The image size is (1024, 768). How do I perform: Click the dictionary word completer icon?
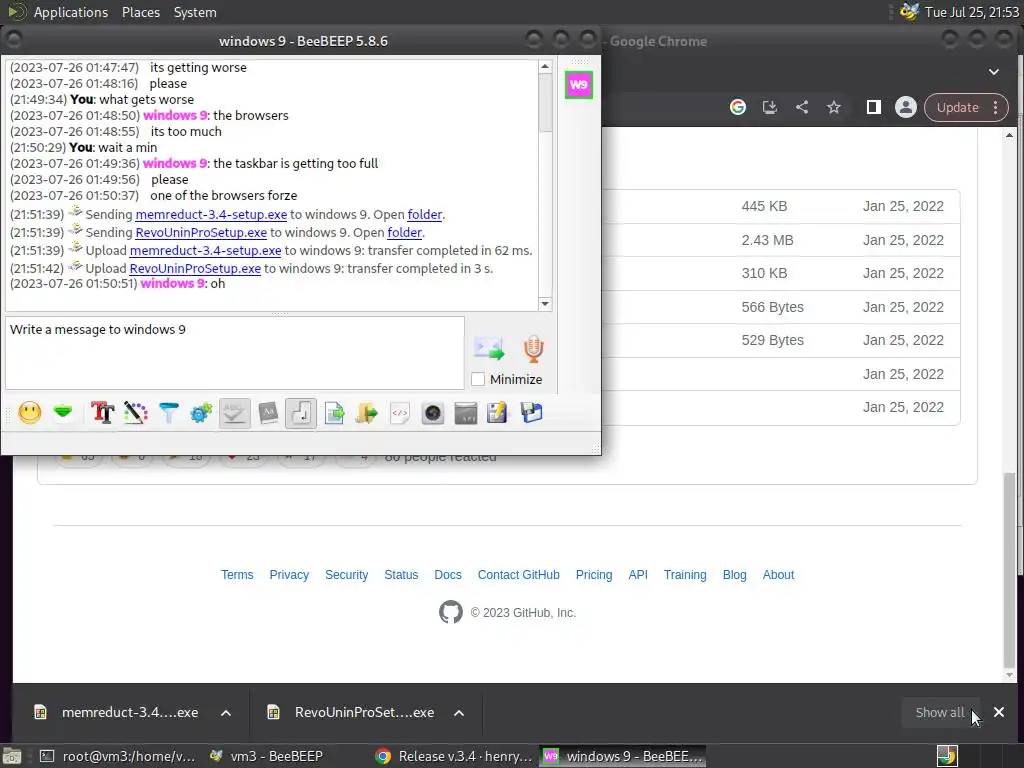(x=268, y=413)
